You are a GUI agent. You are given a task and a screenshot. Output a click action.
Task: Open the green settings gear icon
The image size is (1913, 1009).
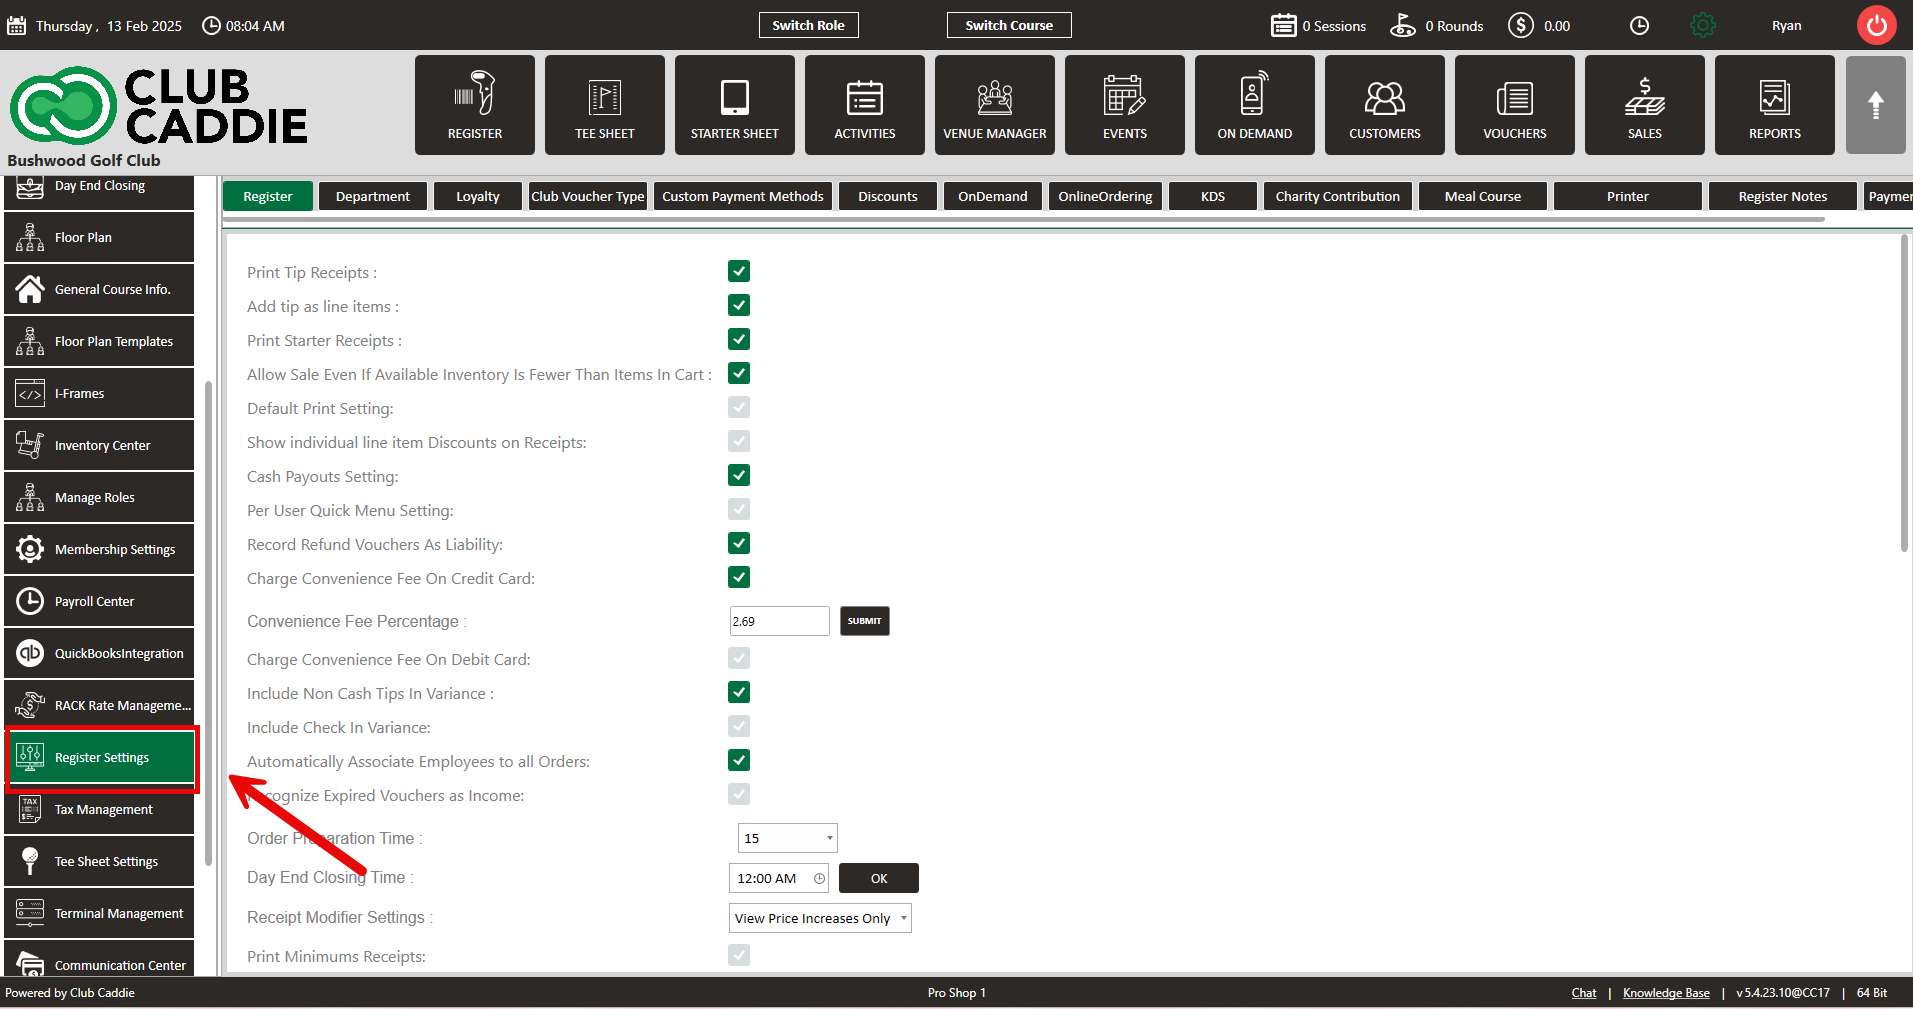tap(1703, 25)
